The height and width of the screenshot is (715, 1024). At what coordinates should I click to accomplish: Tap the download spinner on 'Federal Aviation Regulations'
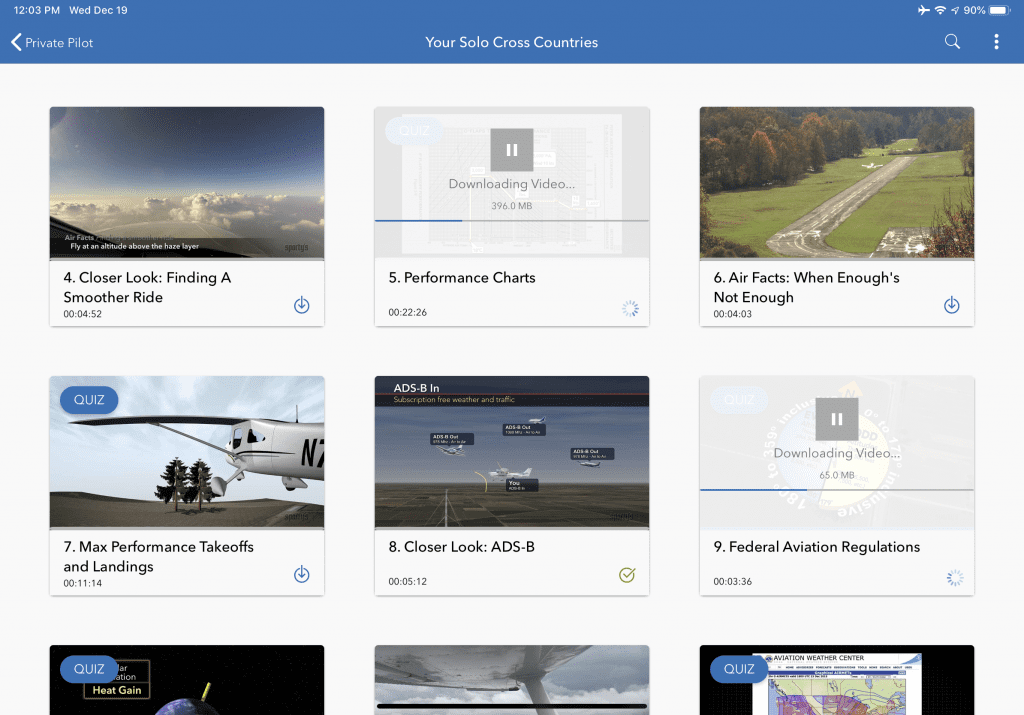tap(955, 577)
